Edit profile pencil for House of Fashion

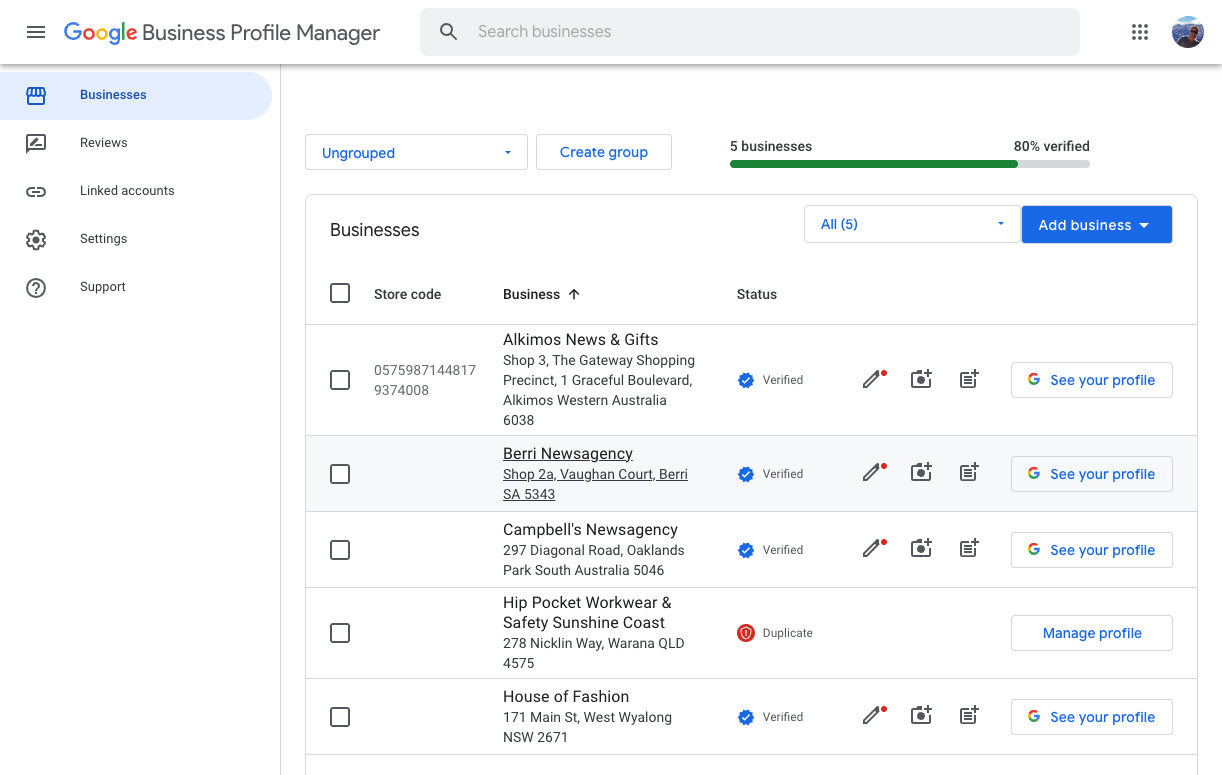[x=874, y=717]
